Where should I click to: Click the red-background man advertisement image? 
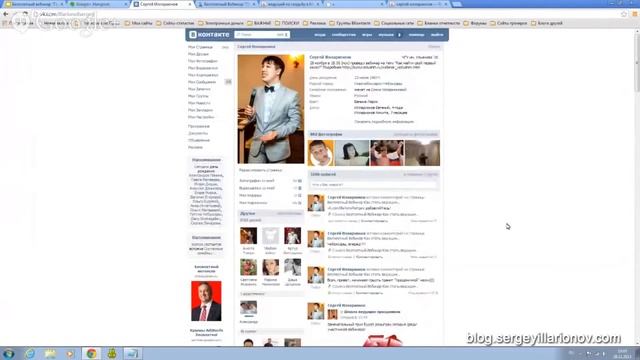[x=206, y=301]
